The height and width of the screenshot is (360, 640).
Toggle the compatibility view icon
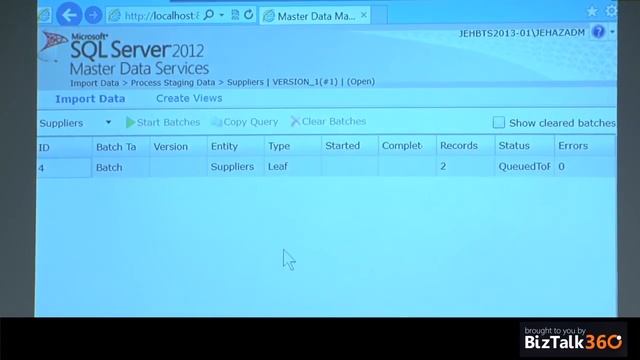(235, 15)
